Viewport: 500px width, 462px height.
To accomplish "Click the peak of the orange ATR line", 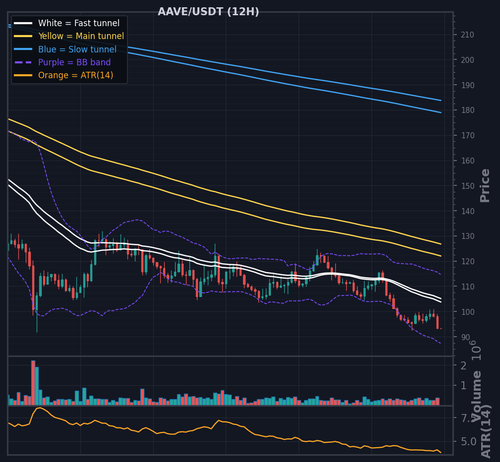I will 39,408.
